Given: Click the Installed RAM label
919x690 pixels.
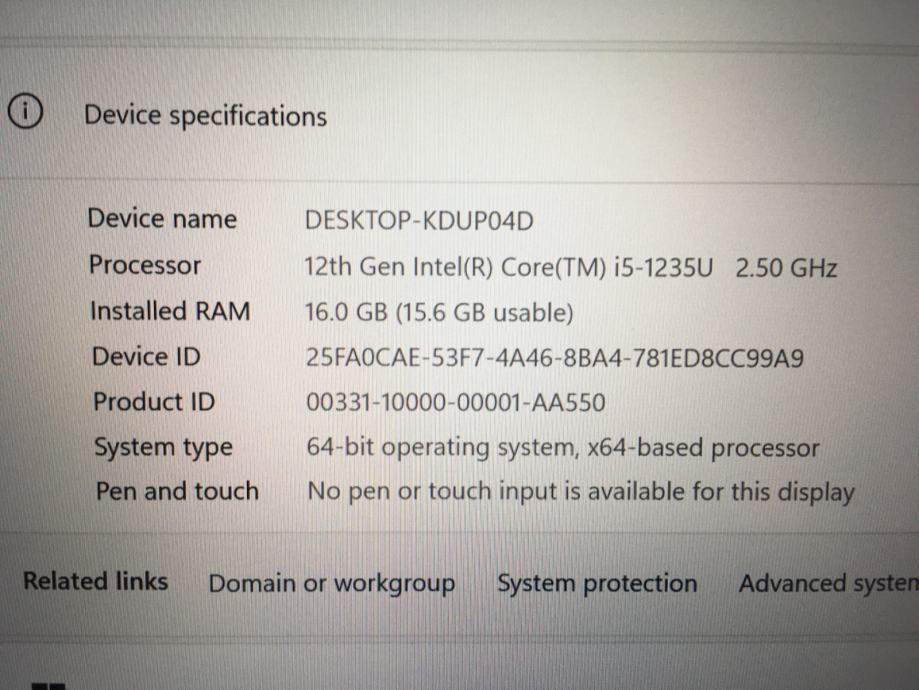Looking at the screenshot, I should pos(169,311).
